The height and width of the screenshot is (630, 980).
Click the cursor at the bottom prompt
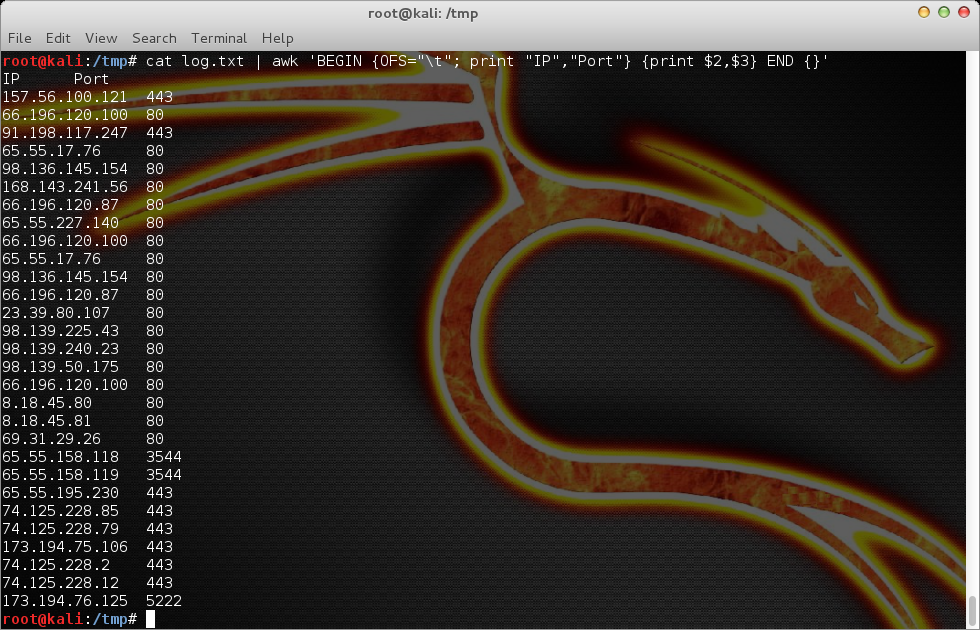click(150, 619)
